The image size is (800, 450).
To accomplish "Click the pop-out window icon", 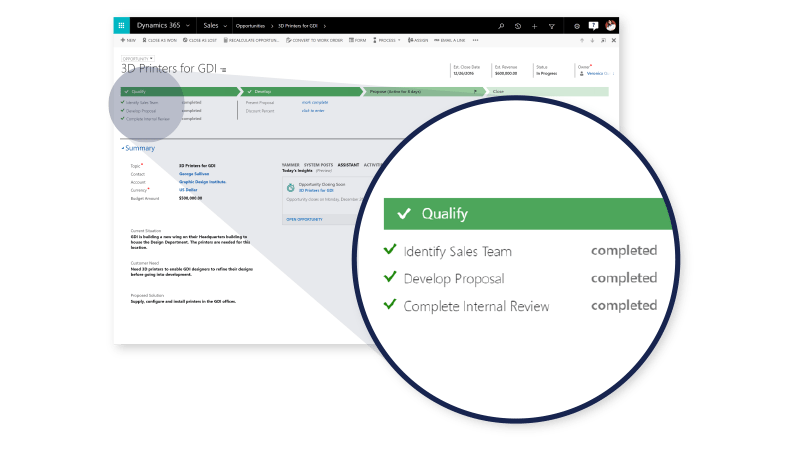I will tap(603, 40).
